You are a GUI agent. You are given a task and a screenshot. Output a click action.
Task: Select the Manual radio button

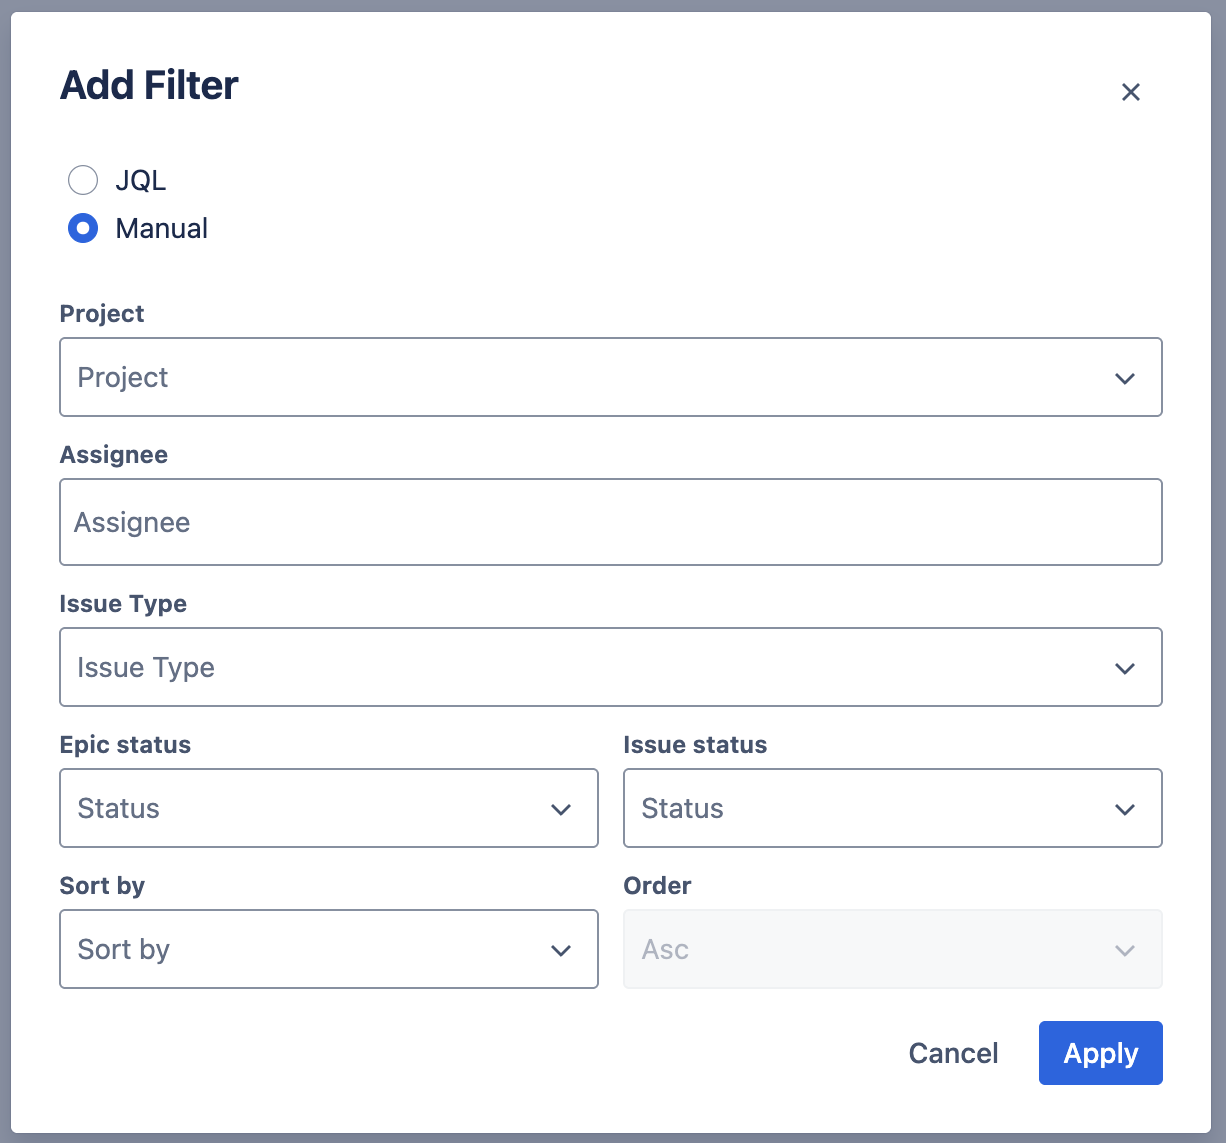click(x=83, y=229)
